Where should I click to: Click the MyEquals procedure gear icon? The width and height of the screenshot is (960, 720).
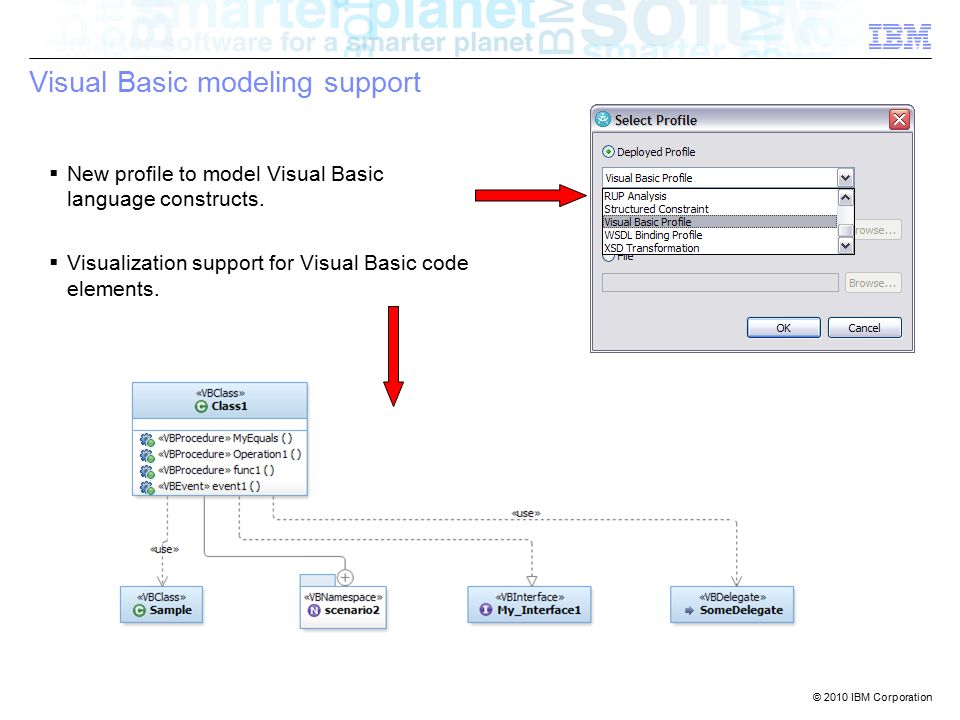click(x=147, y=439)
